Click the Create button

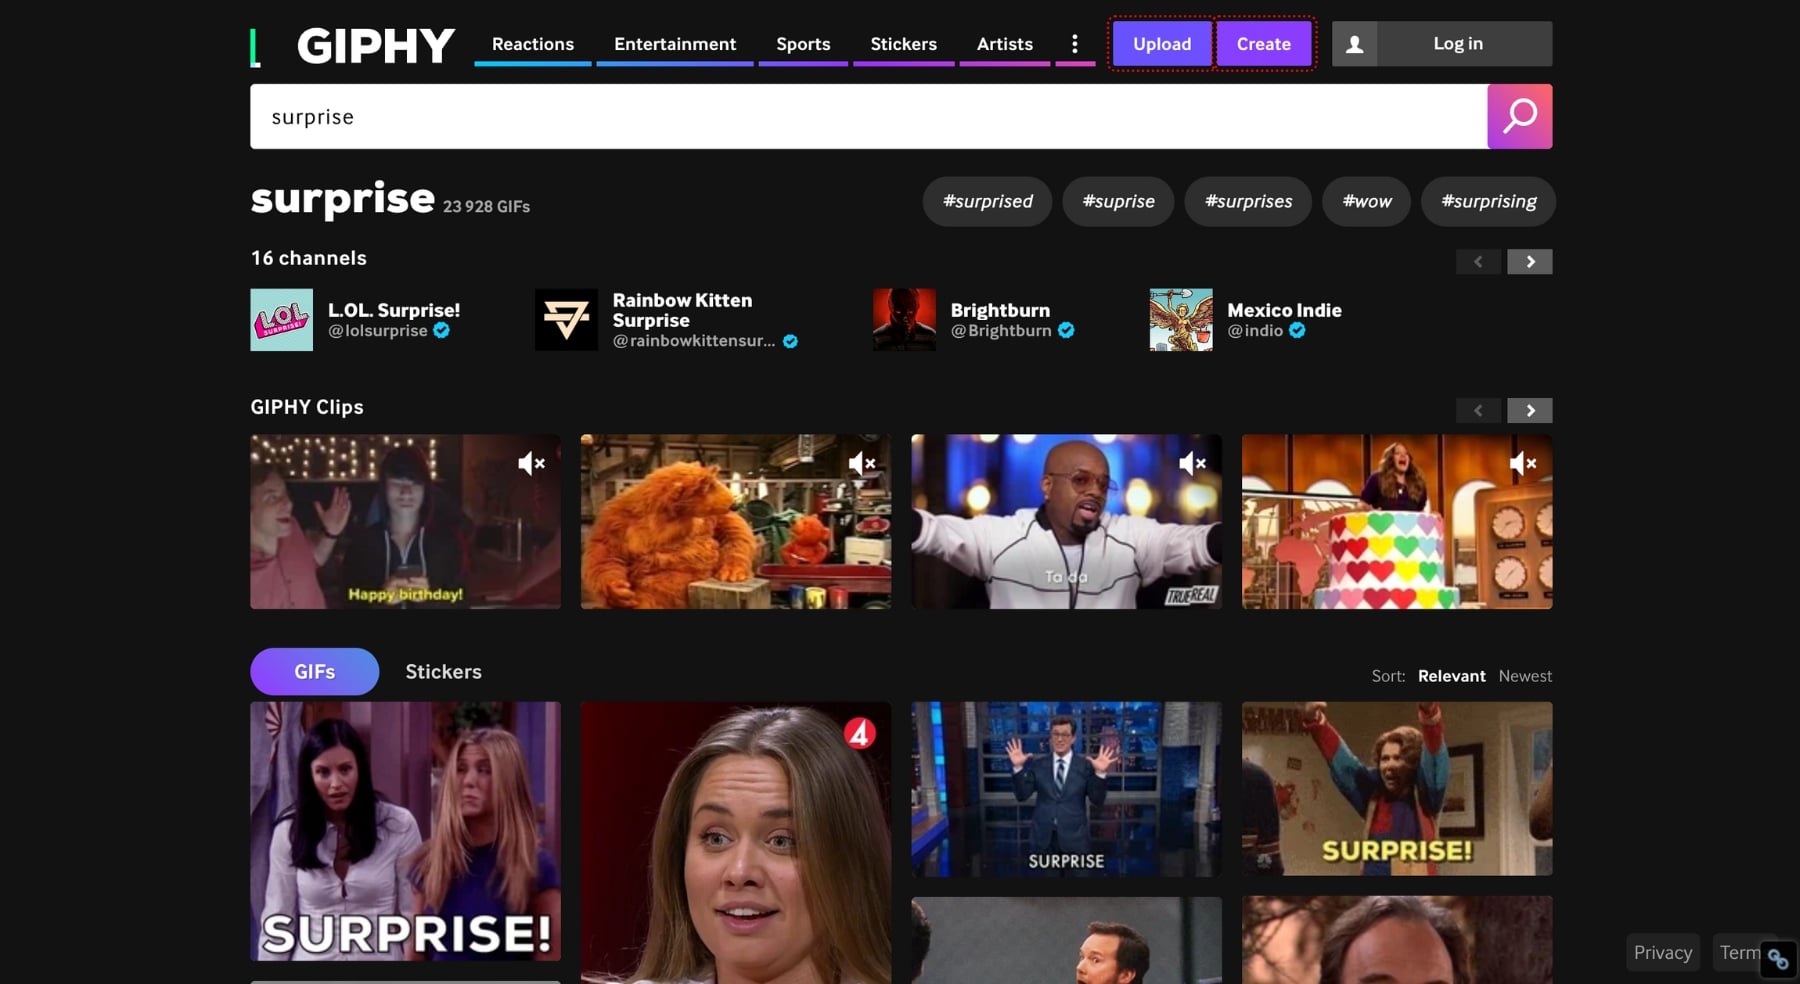(x=1264, y=44)
